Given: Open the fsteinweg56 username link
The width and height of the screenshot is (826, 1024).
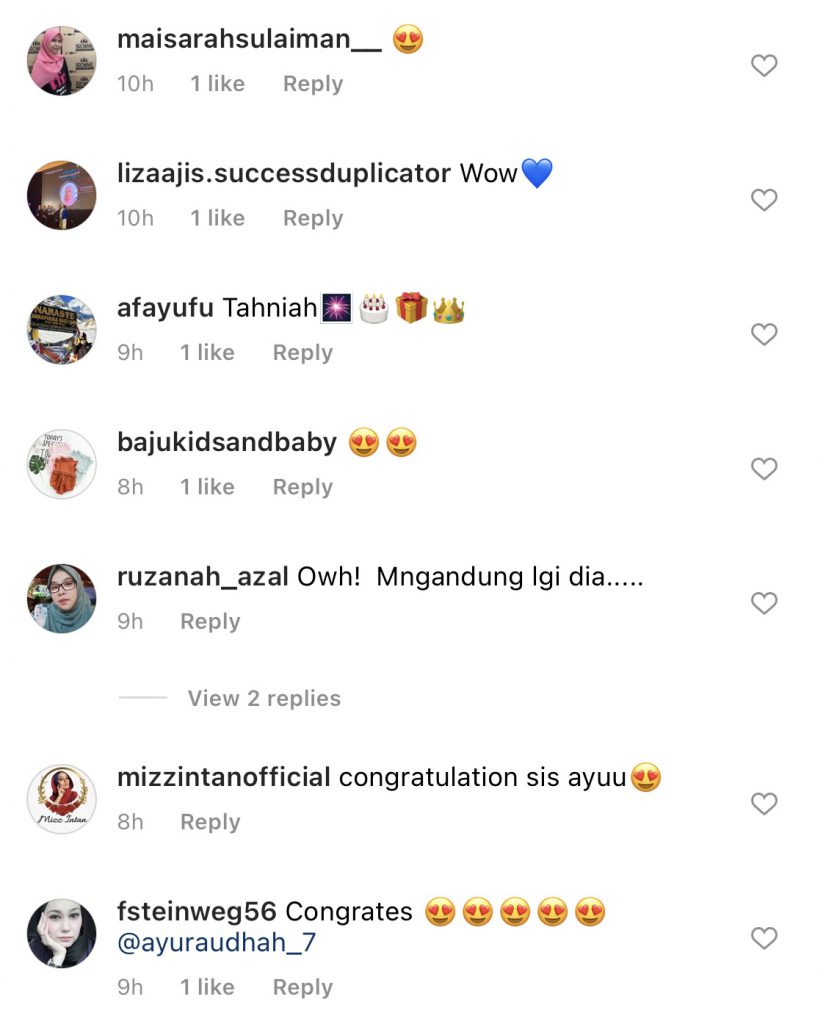Looking at the screenshot, I should (198, 912).
